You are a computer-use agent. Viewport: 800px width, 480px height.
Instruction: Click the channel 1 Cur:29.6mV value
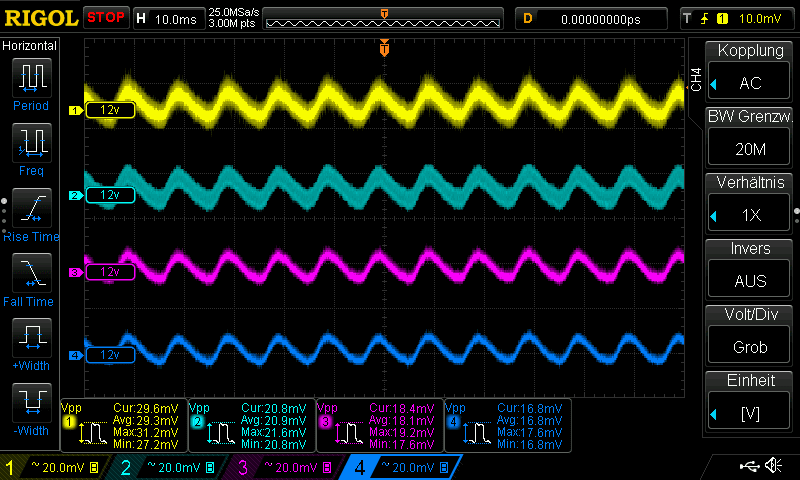click(146, 408)
